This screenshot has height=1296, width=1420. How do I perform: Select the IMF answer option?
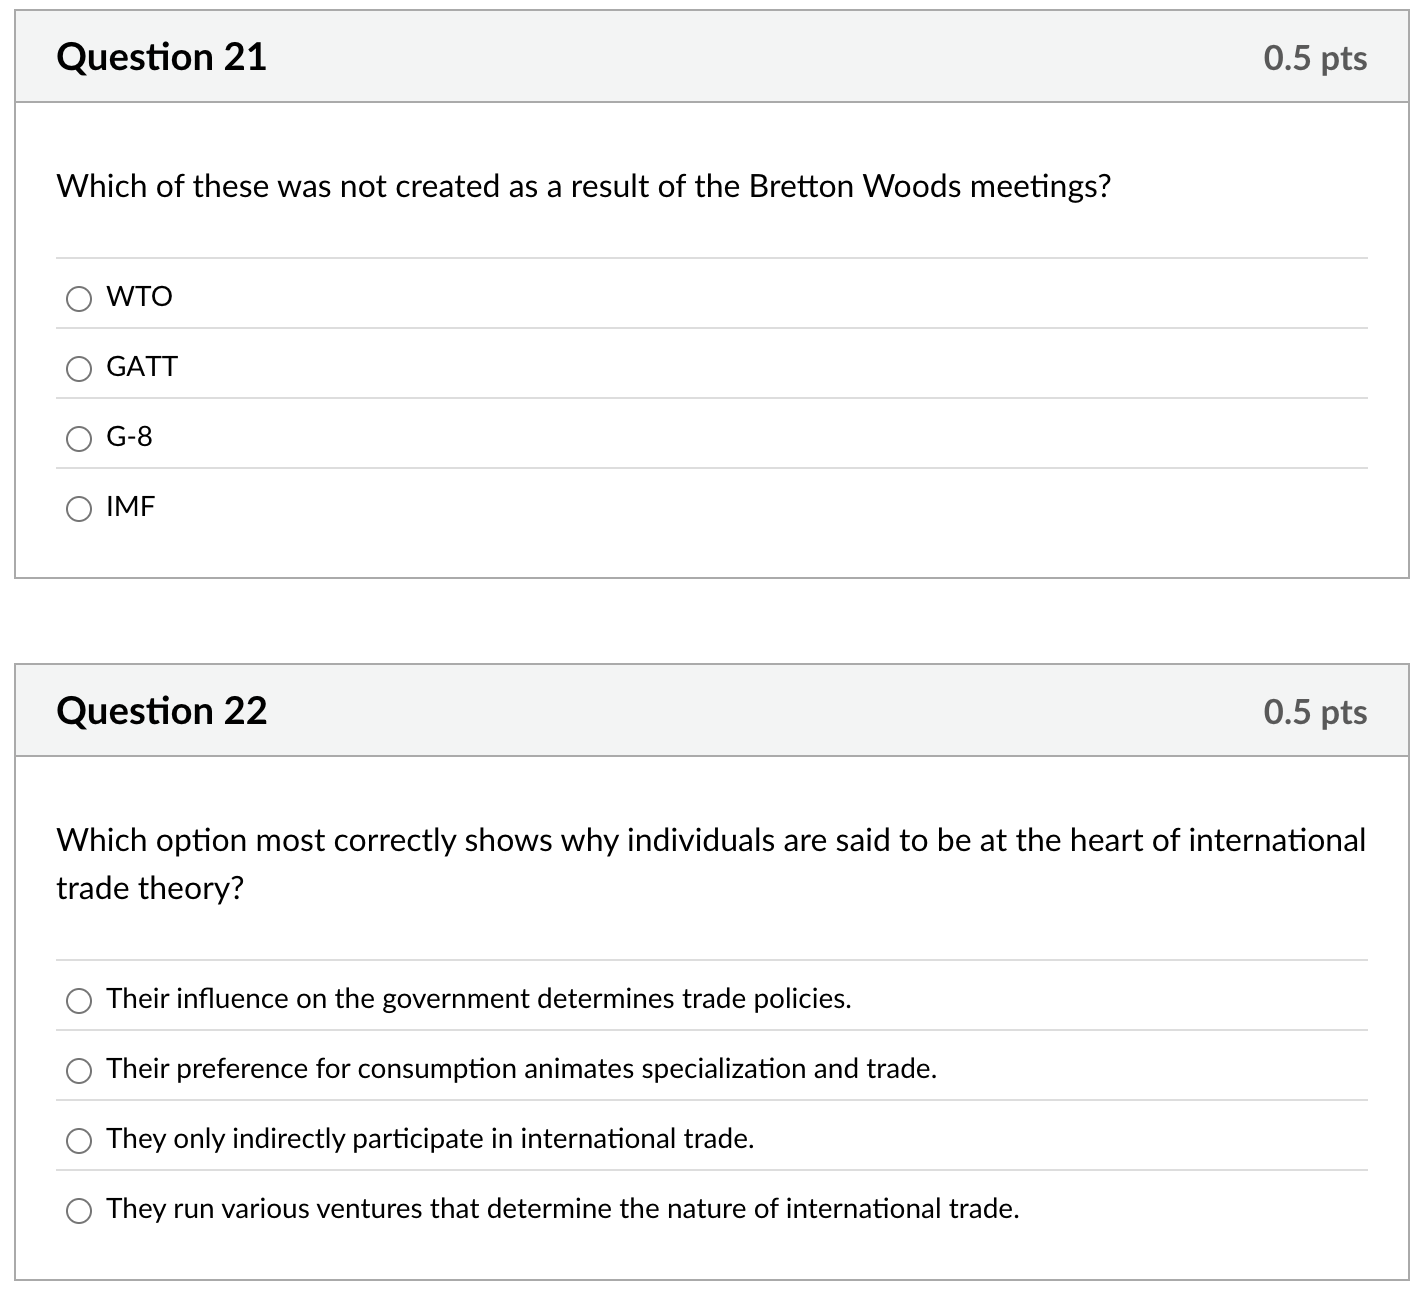(x=131, y=507)
